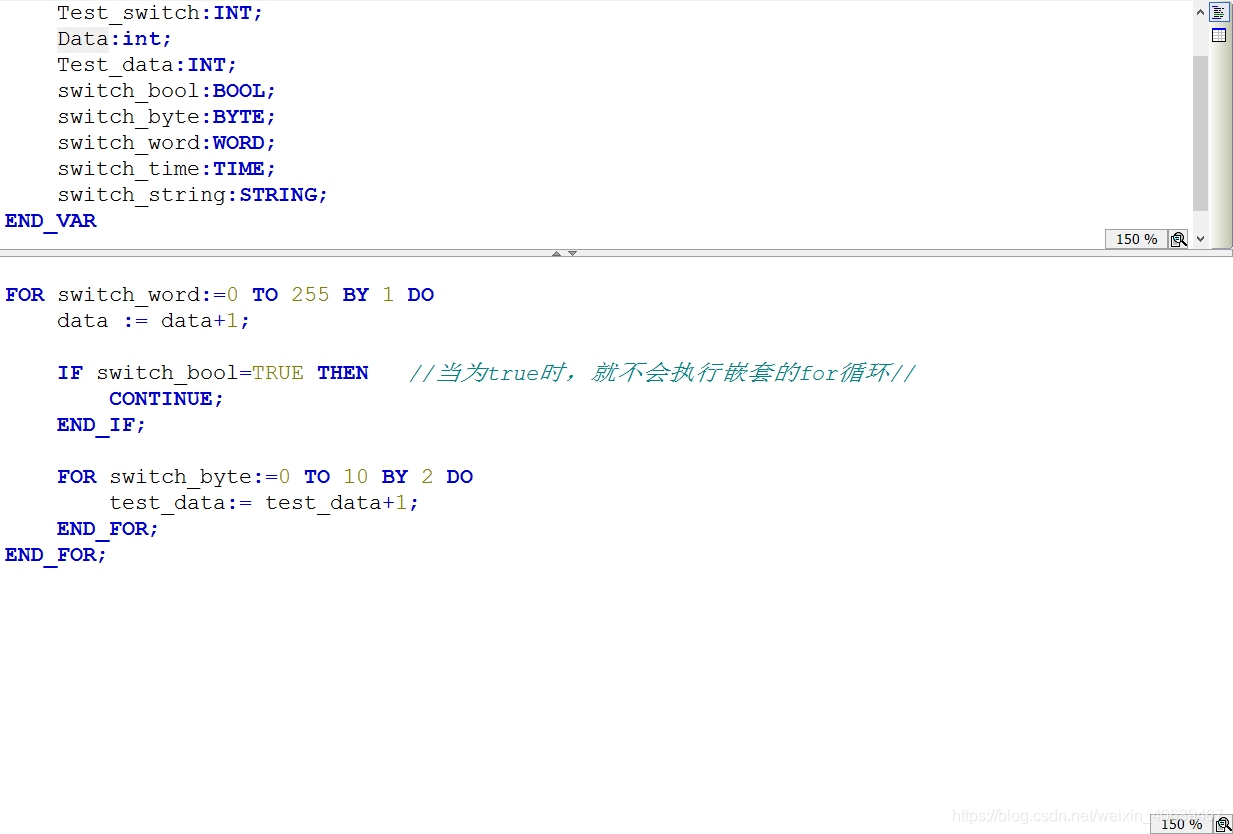Place cursor on Test_switch:INT; declaration

click(x=160, y=13)
